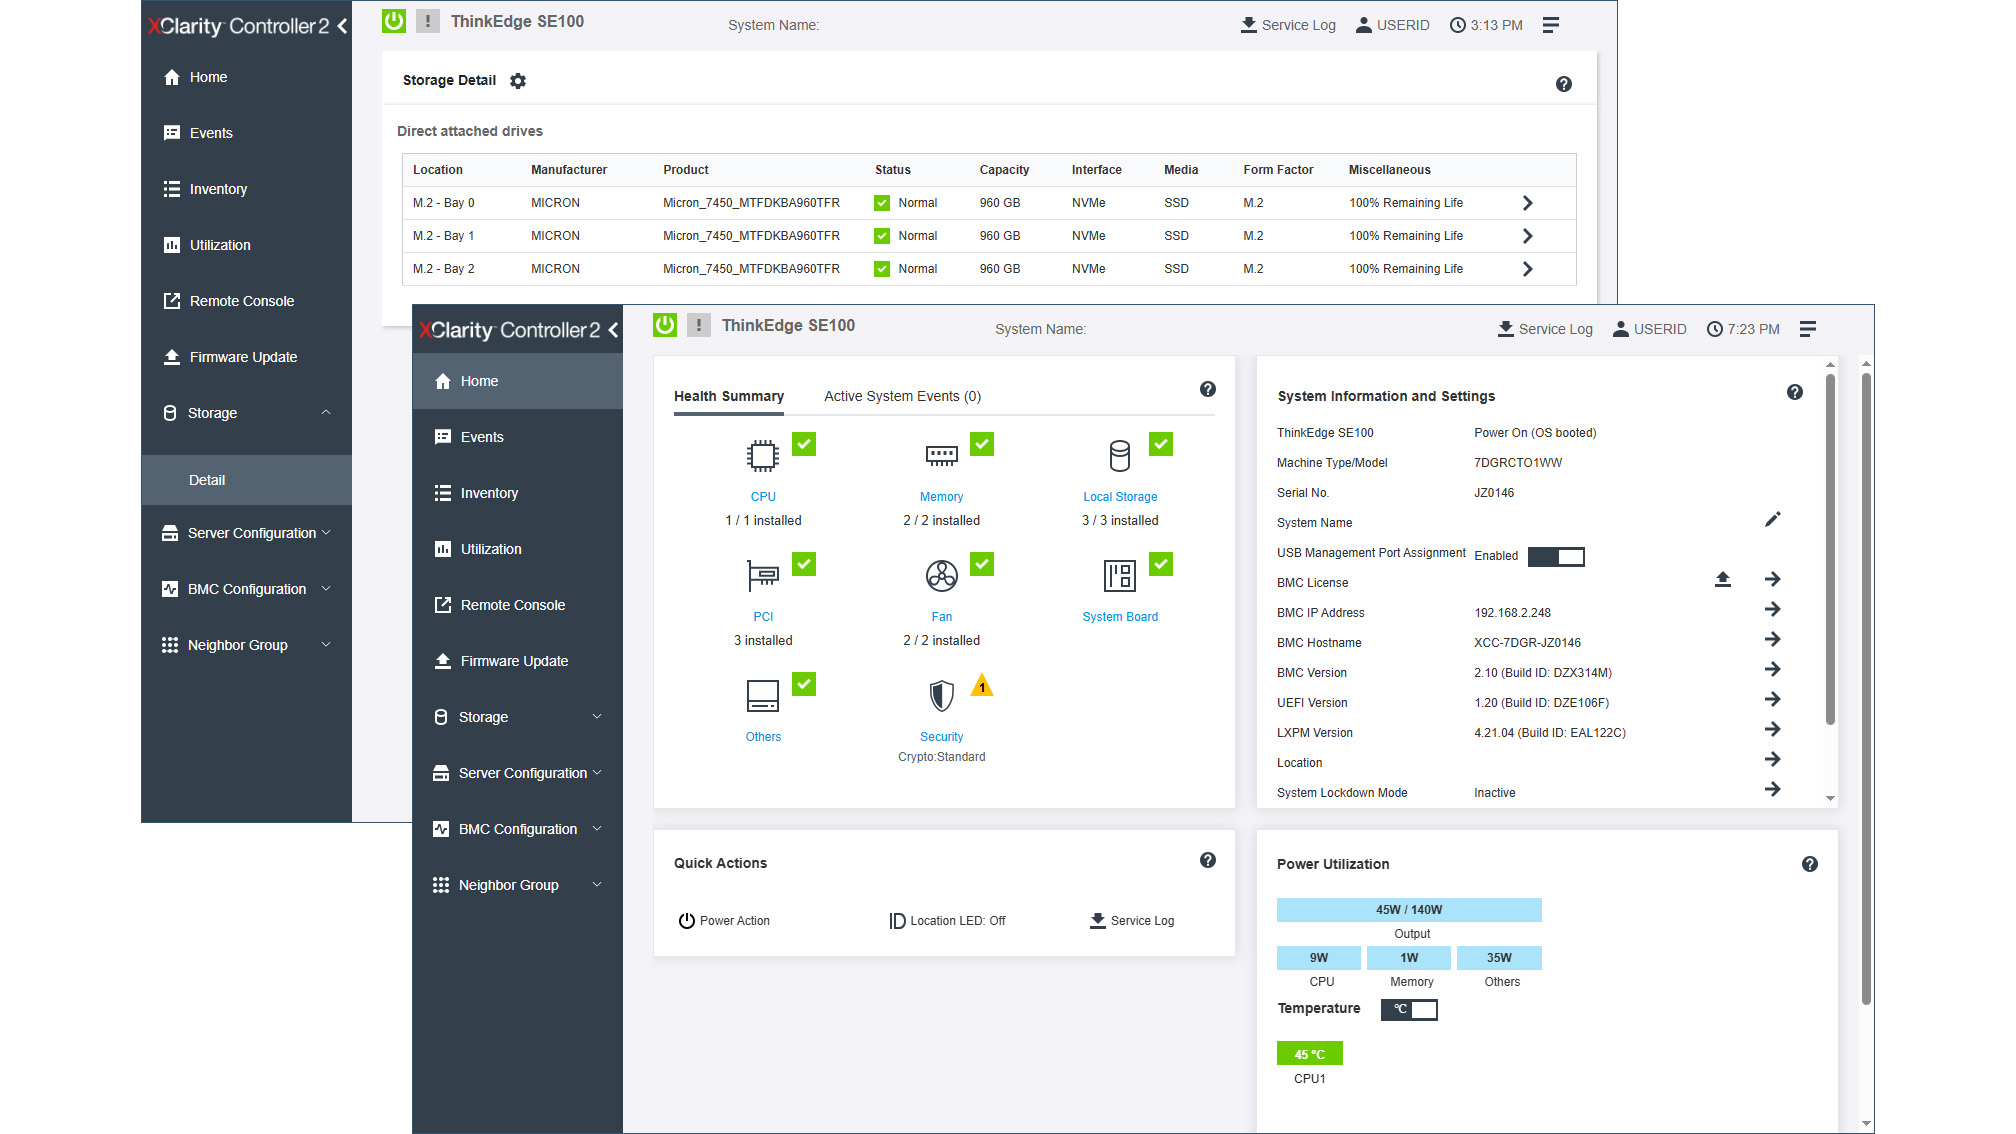Click the arrow next to BMC IP Address
This screenshot has height=1134, width=2016.
click(1772, 610)
